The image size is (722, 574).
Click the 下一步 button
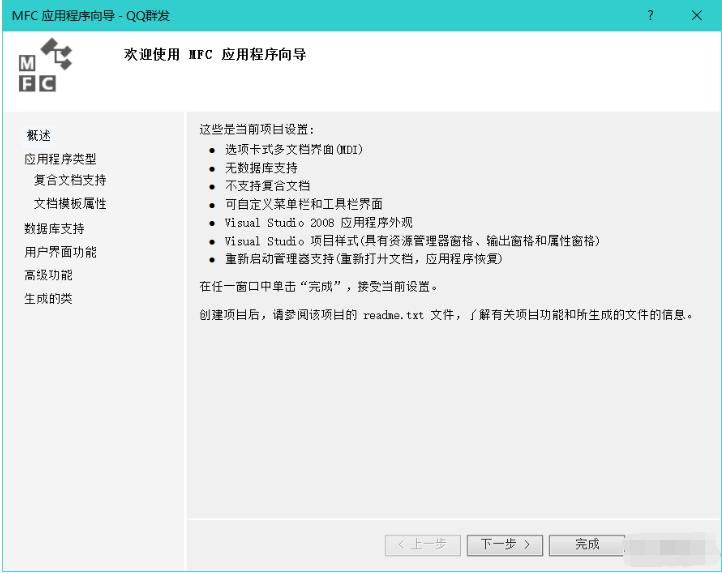(x=505, y=545)
